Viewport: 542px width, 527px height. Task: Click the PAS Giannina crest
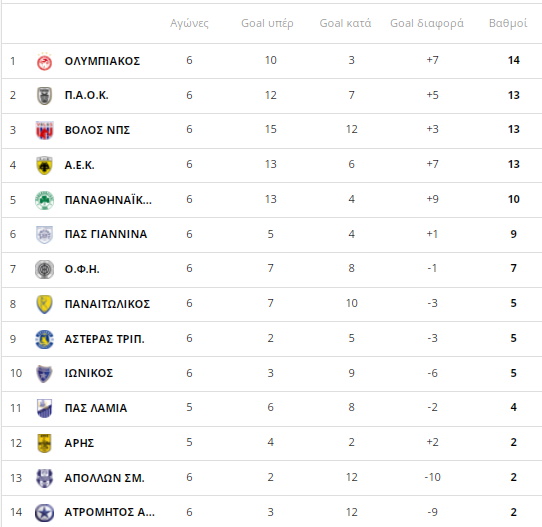coord(44,235)
